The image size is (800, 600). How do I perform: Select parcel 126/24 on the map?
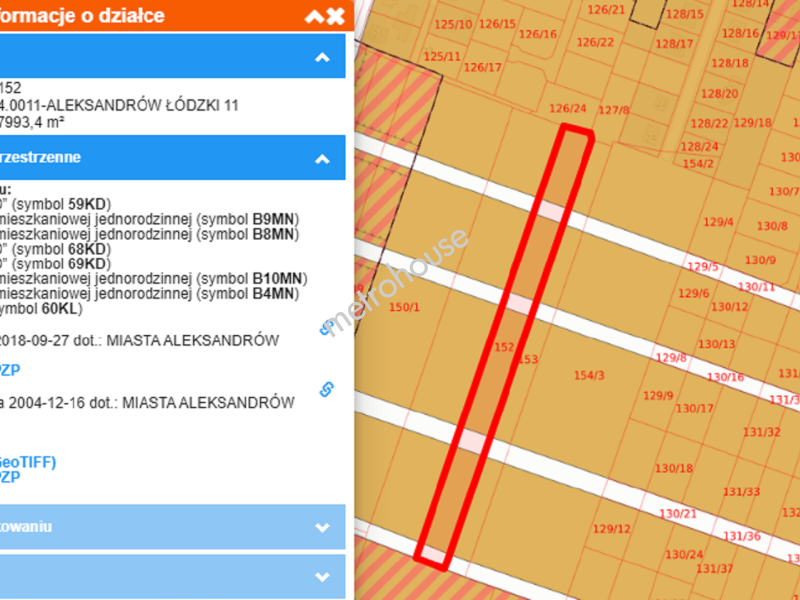click(x=567, y=108)
